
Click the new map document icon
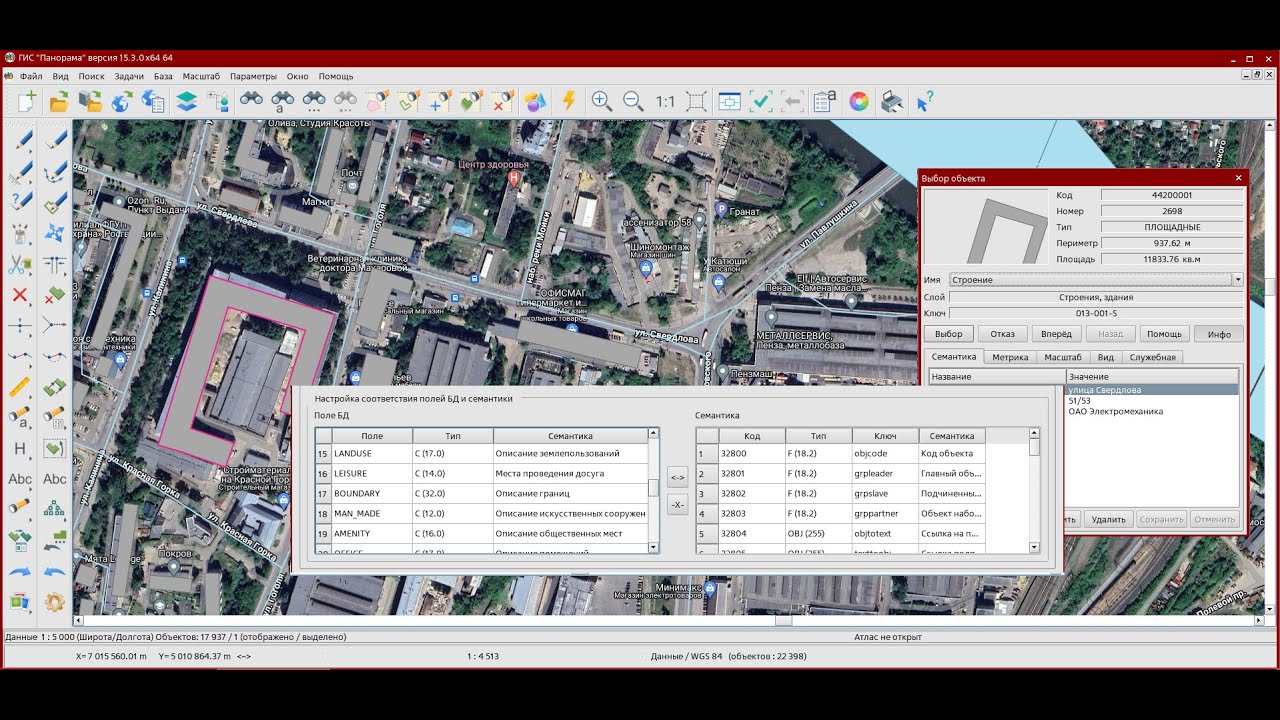tap(27, 101)
